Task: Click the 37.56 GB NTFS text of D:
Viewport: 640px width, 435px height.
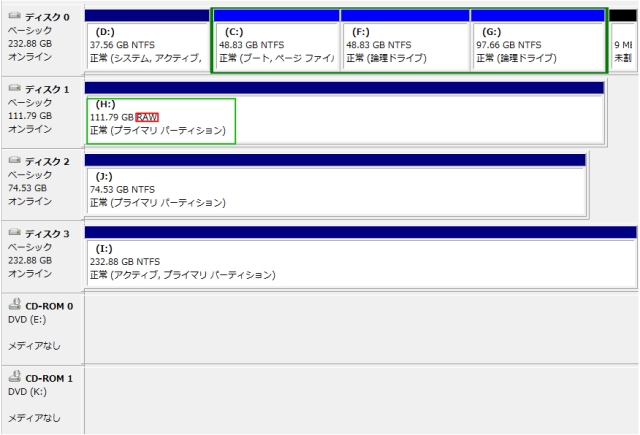Action: 122,45
